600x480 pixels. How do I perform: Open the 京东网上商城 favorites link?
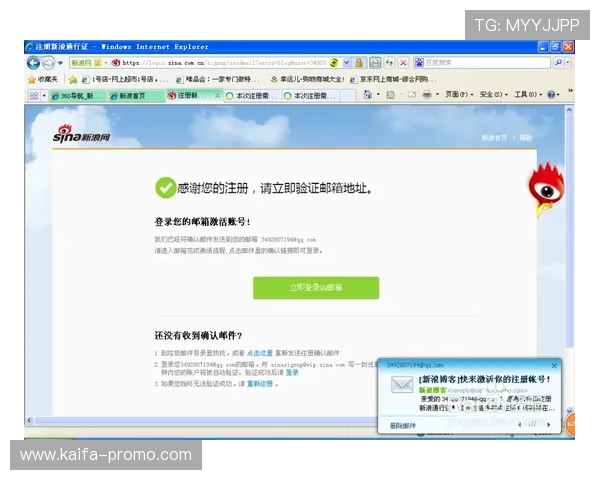(393, 80)
